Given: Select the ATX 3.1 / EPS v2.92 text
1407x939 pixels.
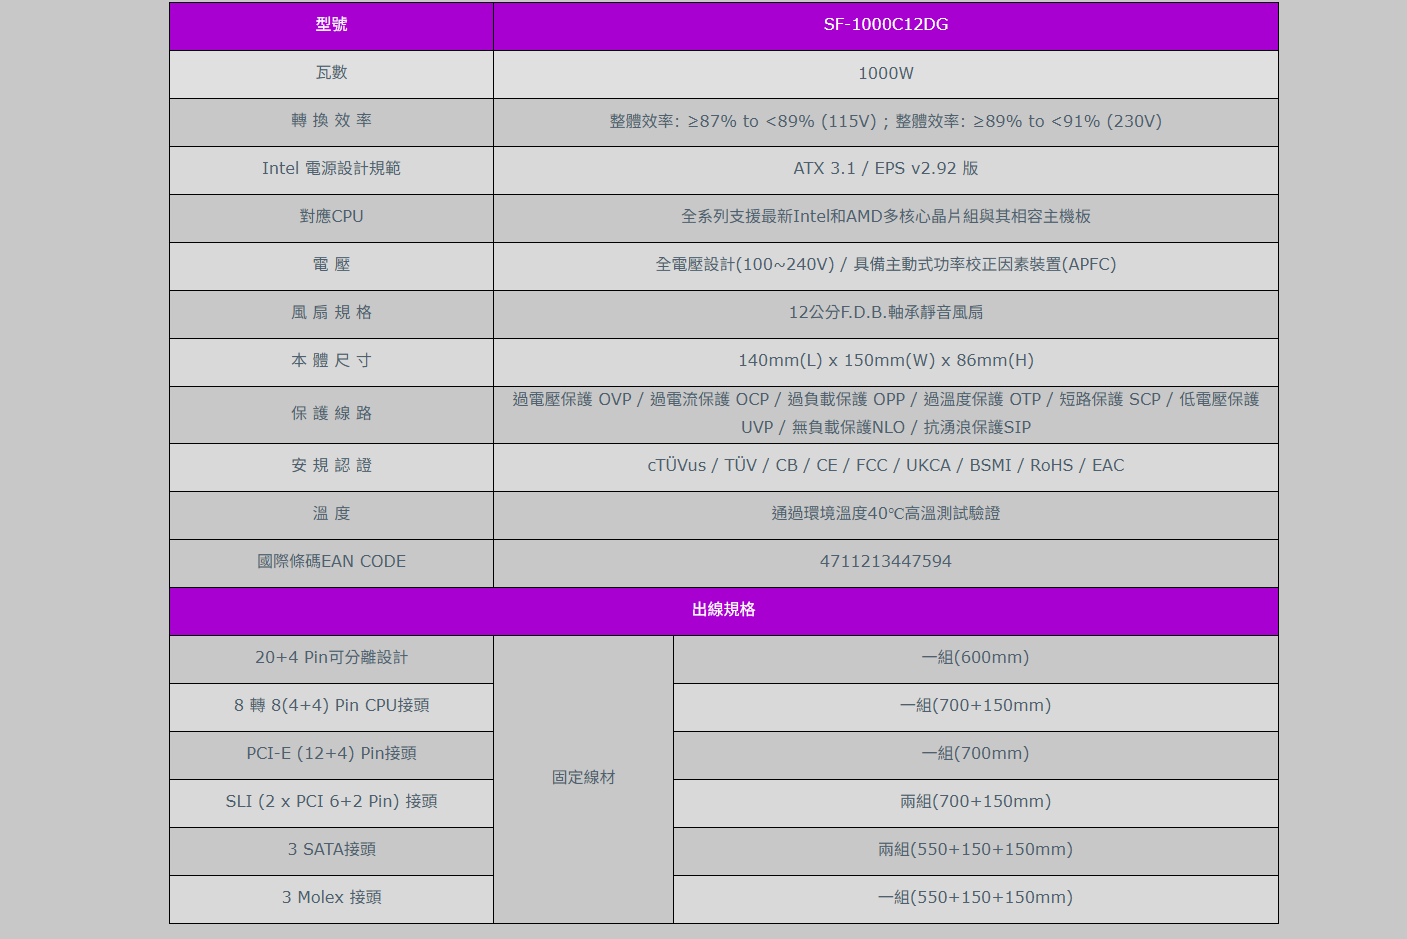Looking at the screenshot, I should coord(885,169).
